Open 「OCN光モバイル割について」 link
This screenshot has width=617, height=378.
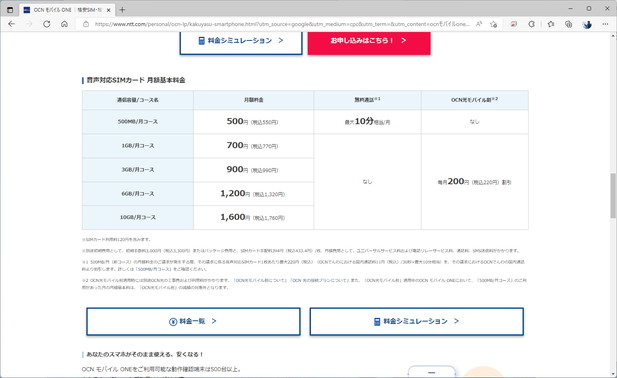(260, 280)
